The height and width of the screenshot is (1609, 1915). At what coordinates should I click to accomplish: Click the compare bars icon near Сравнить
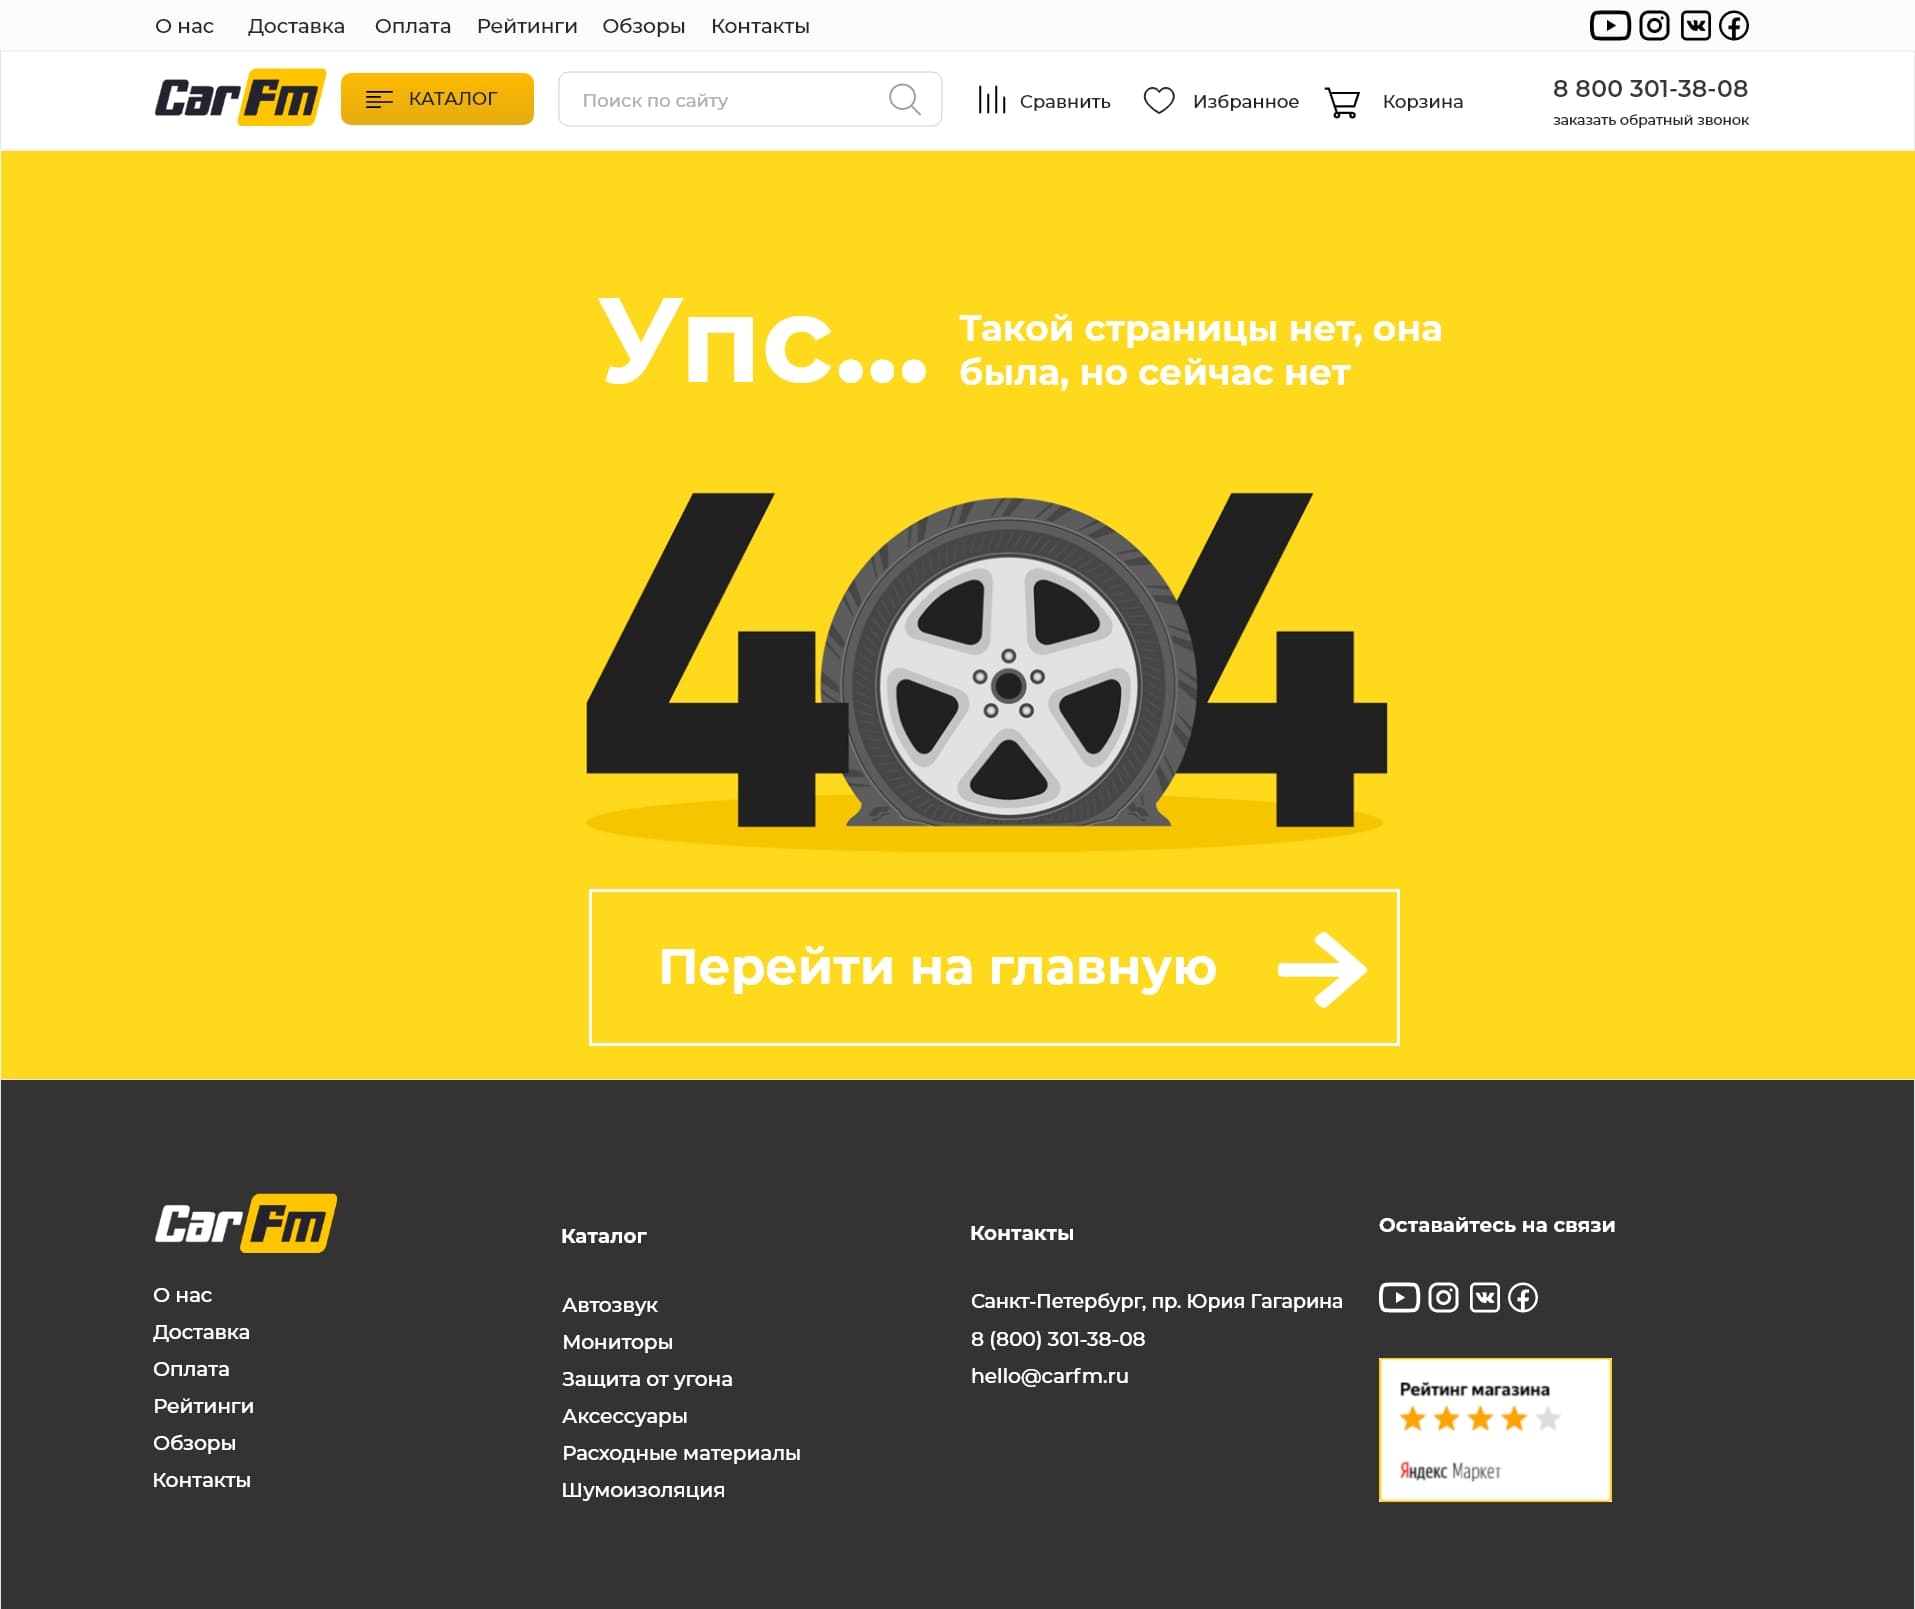pyautogui.click(x=992, y=99)
